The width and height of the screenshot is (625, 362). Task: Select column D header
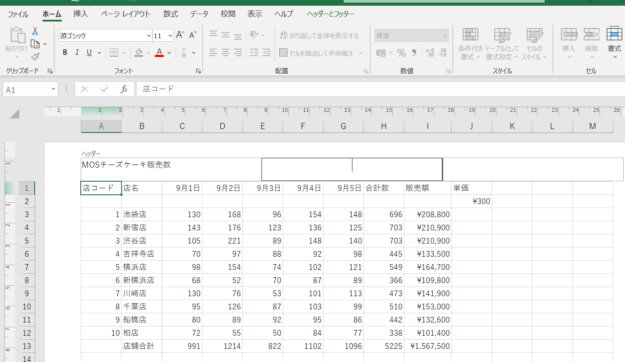pos(222,126)
